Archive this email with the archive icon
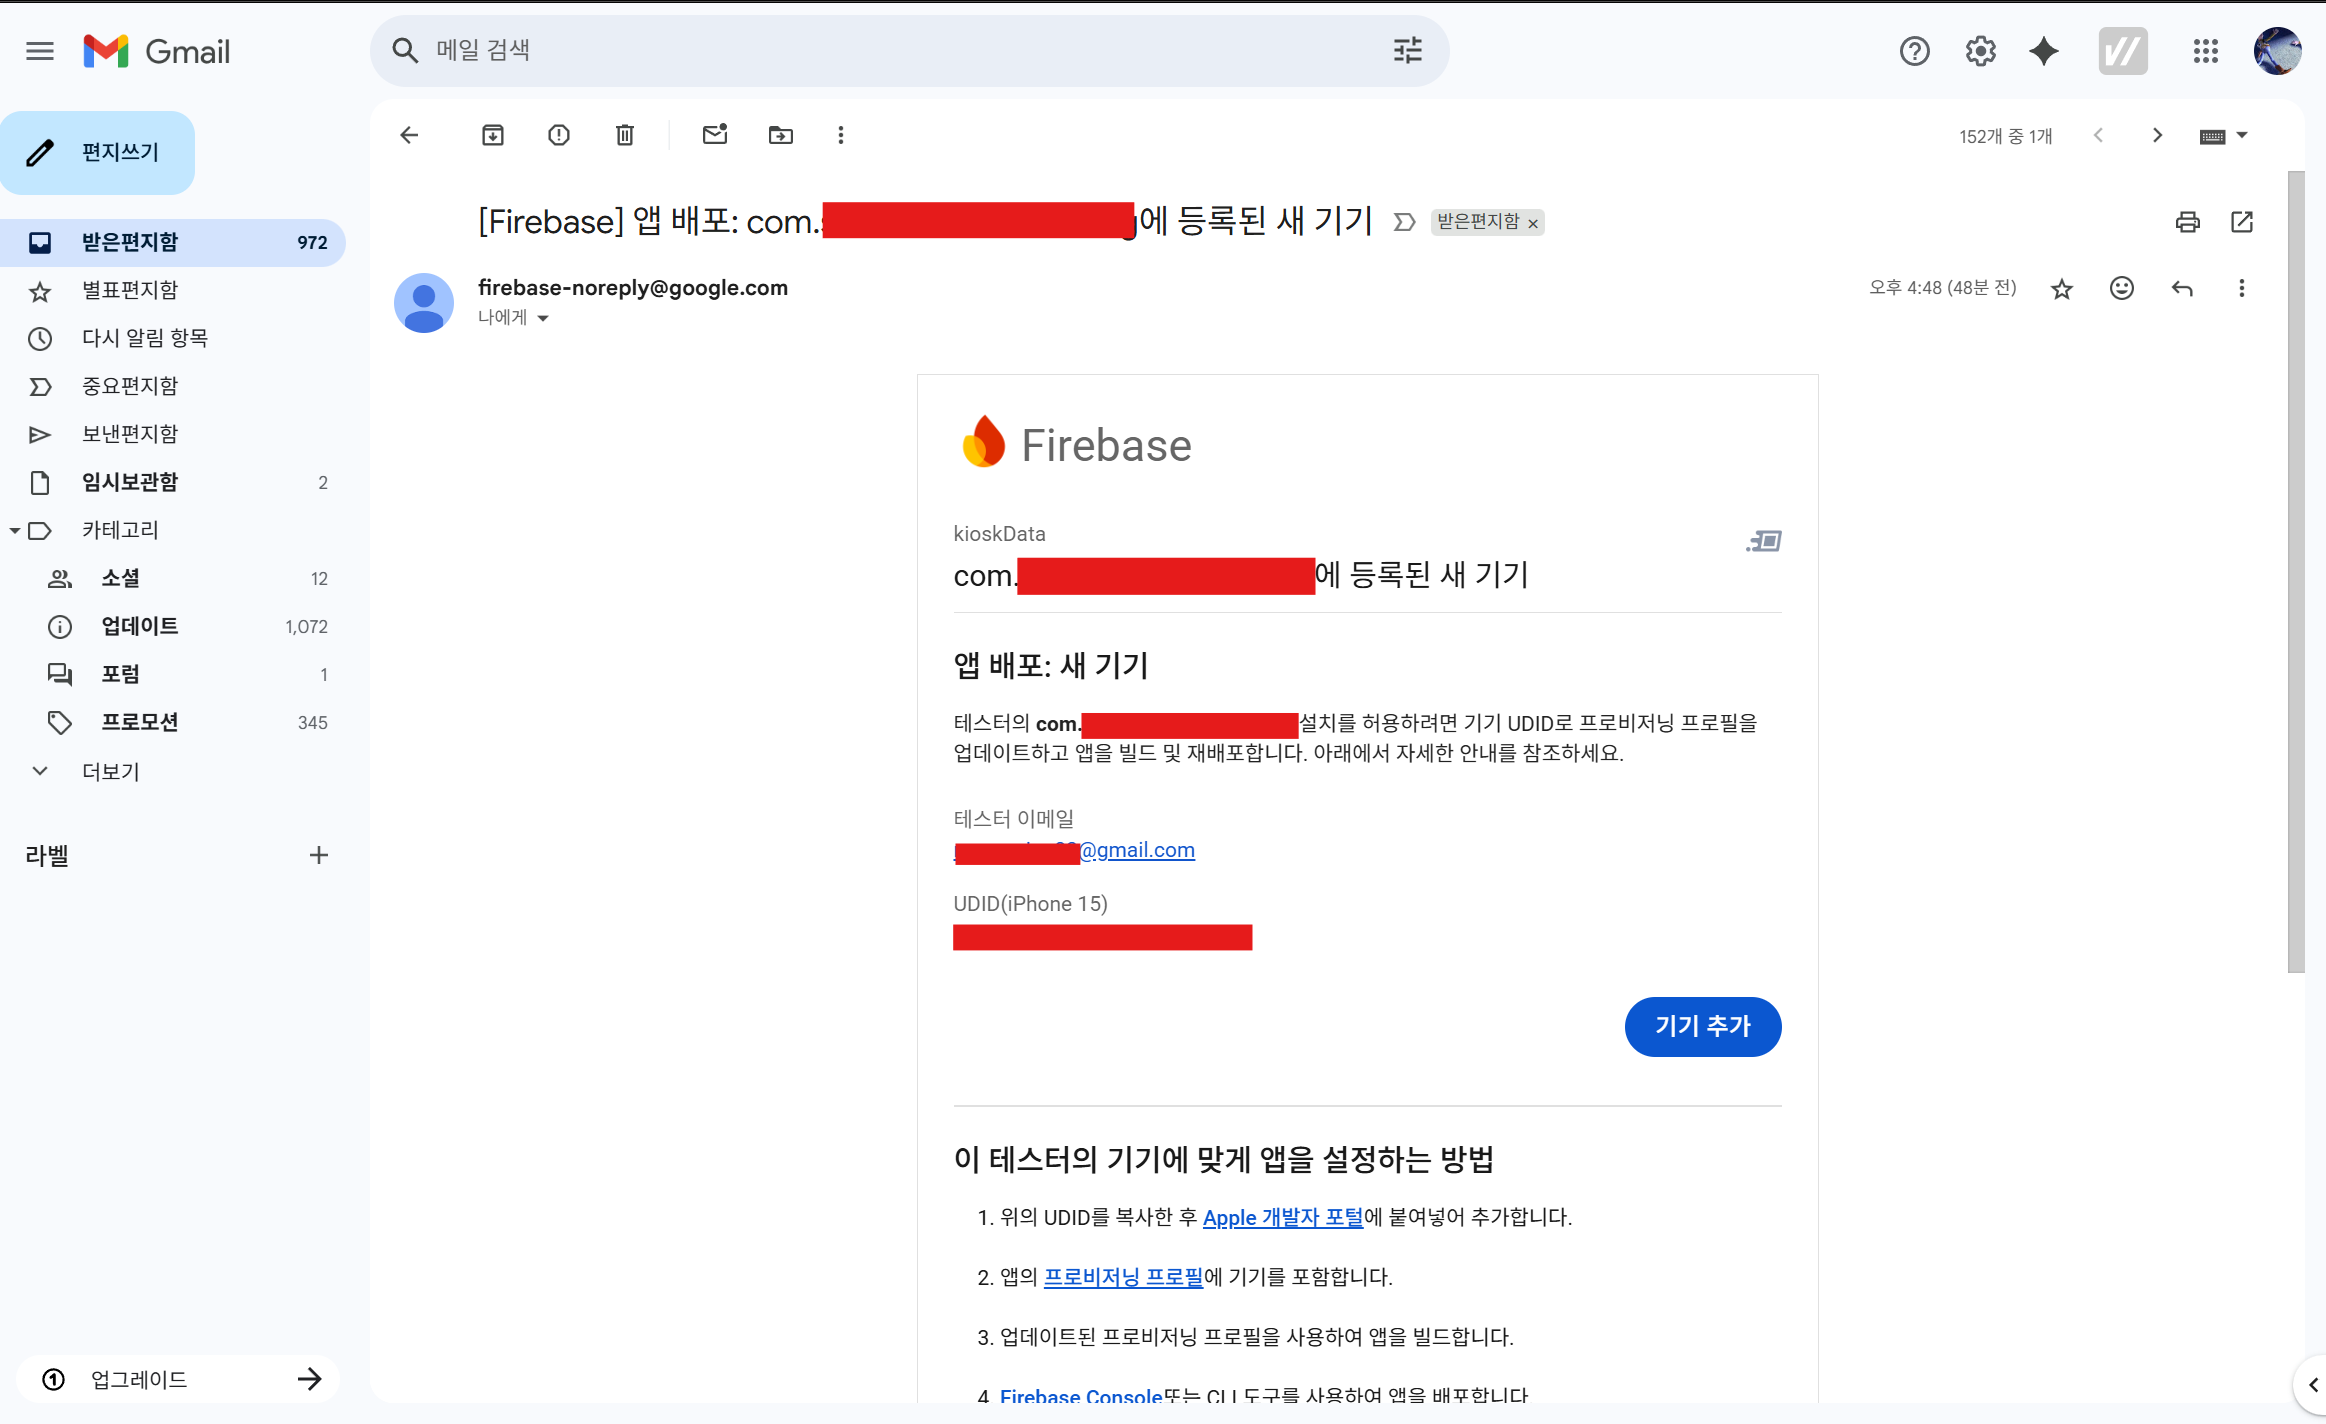 (492, 135)
